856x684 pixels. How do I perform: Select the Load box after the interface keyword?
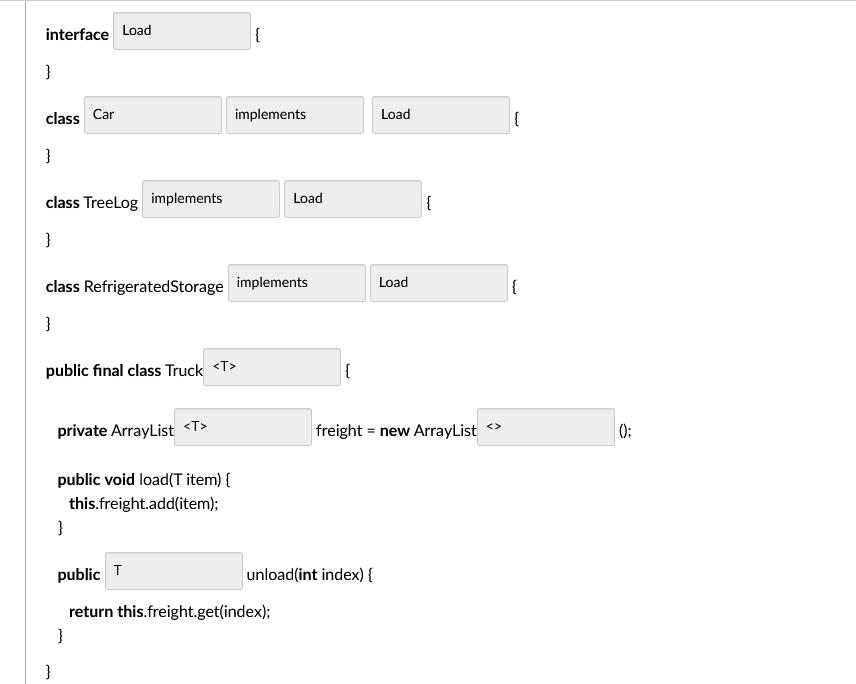pyautogui.click(x=181, y=31)
